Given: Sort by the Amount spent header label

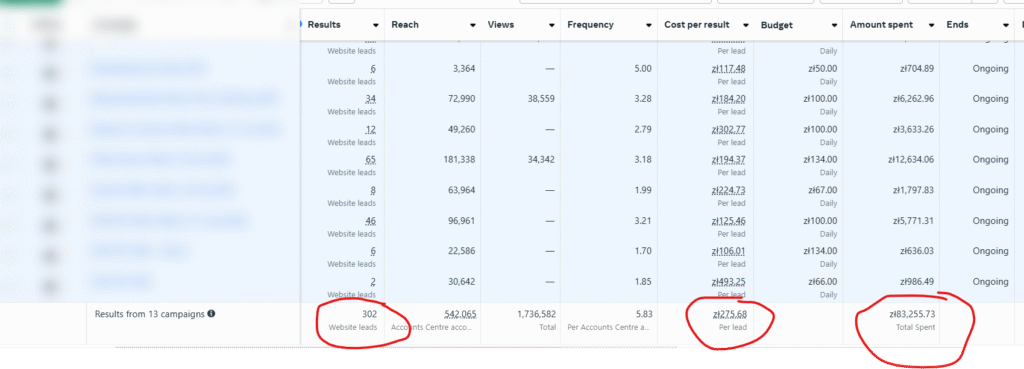Looking at the screenshot, I should click(x=882, y=25).
